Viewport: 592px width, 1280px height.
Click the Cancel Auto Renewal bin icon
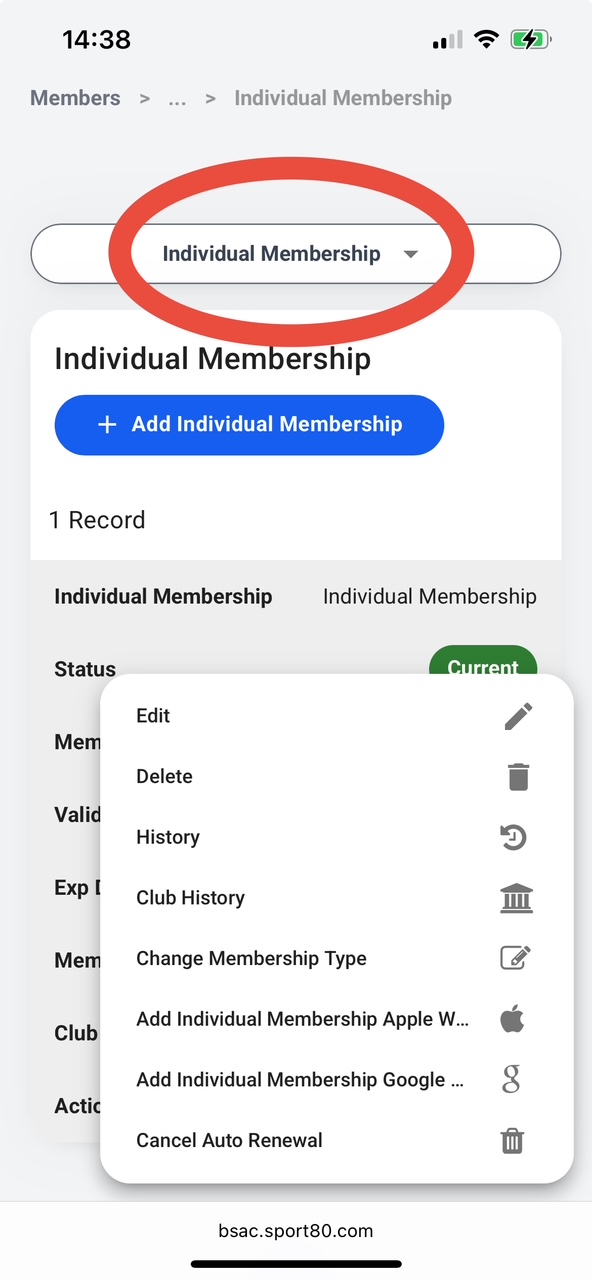coord(512,1140)
